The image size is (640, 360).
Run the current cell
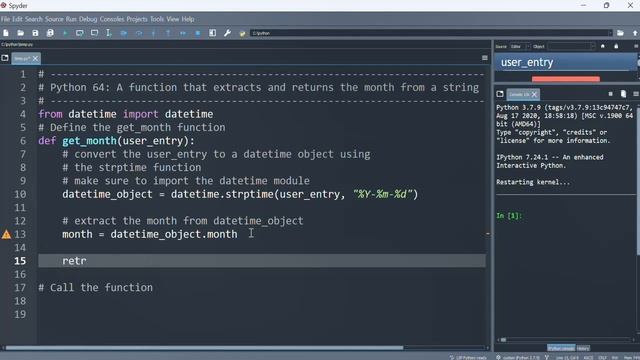click(80, 33)
